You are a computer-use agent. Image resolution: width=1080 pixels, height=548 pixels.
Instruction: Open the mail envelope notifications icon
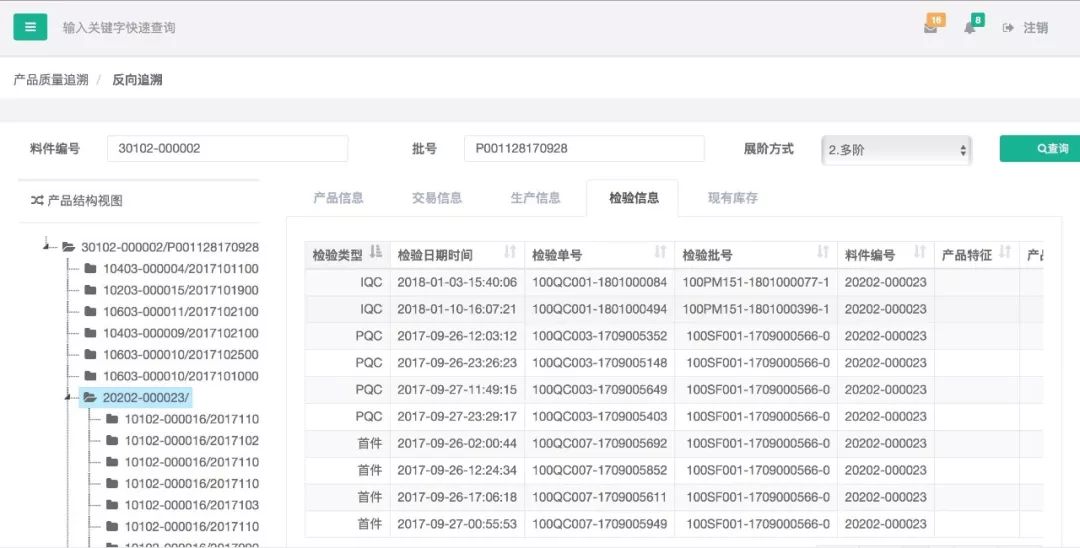[x=931, y=28]
